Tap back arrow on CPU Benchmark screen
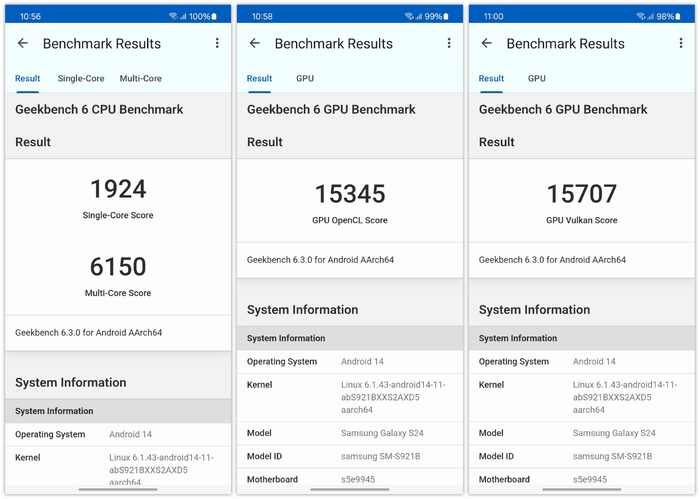 click(x=23, y=43)
